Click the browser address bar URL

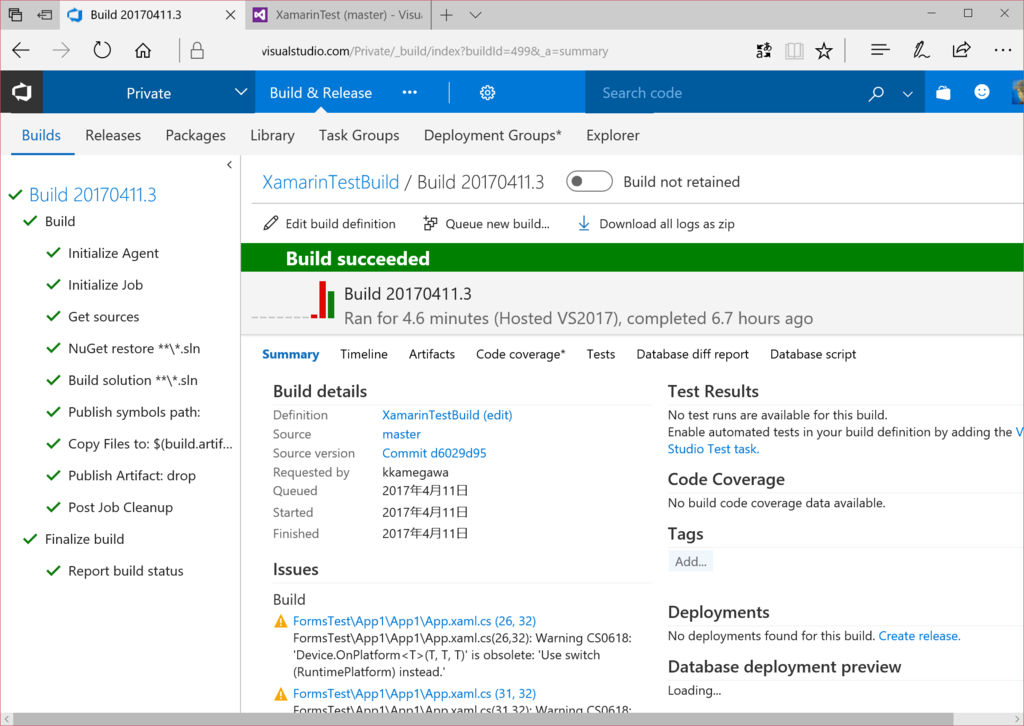435,51
